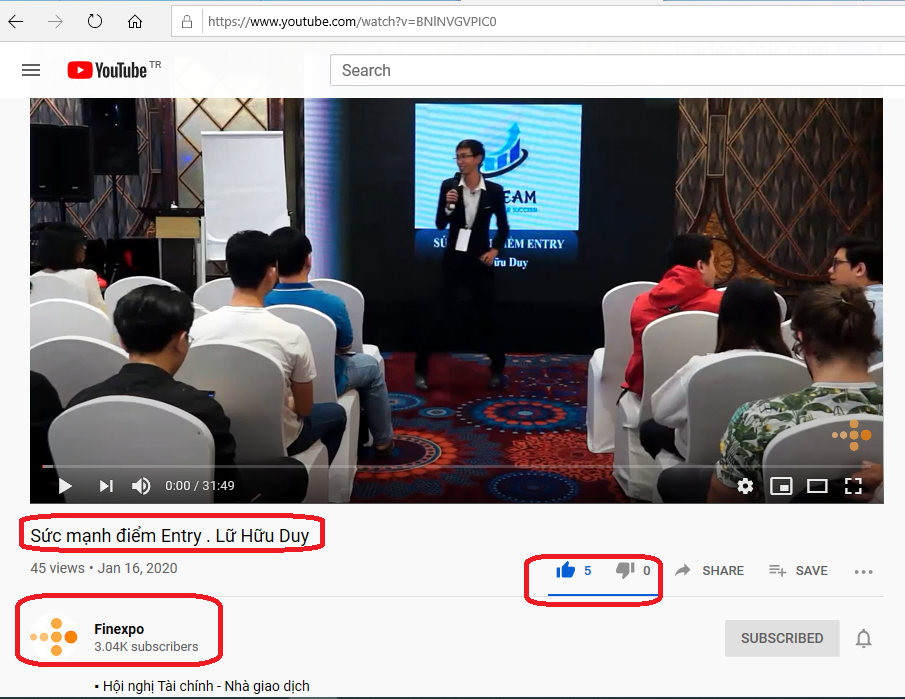
Task: Click the video title 'Sức mạnh điểm Entry'
Action: 170,536
